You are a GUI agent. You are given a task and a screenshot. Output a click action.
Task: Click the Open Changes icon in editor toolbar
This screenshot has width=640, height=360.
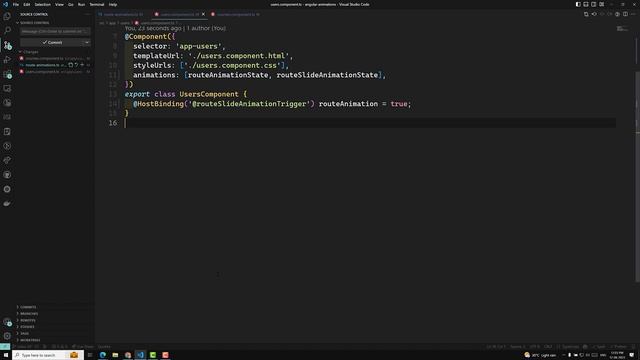point(586,14)
